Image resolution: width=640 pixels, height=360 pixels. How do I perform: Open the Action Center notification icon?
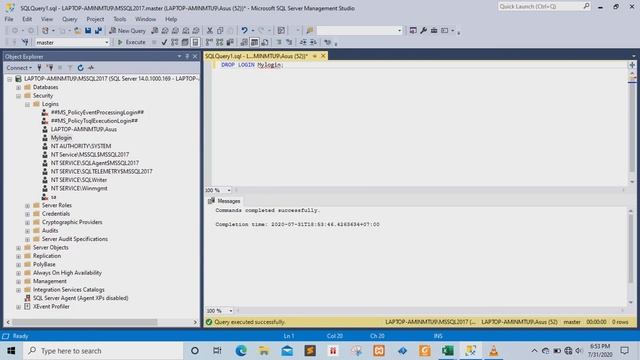coord(624,351)
